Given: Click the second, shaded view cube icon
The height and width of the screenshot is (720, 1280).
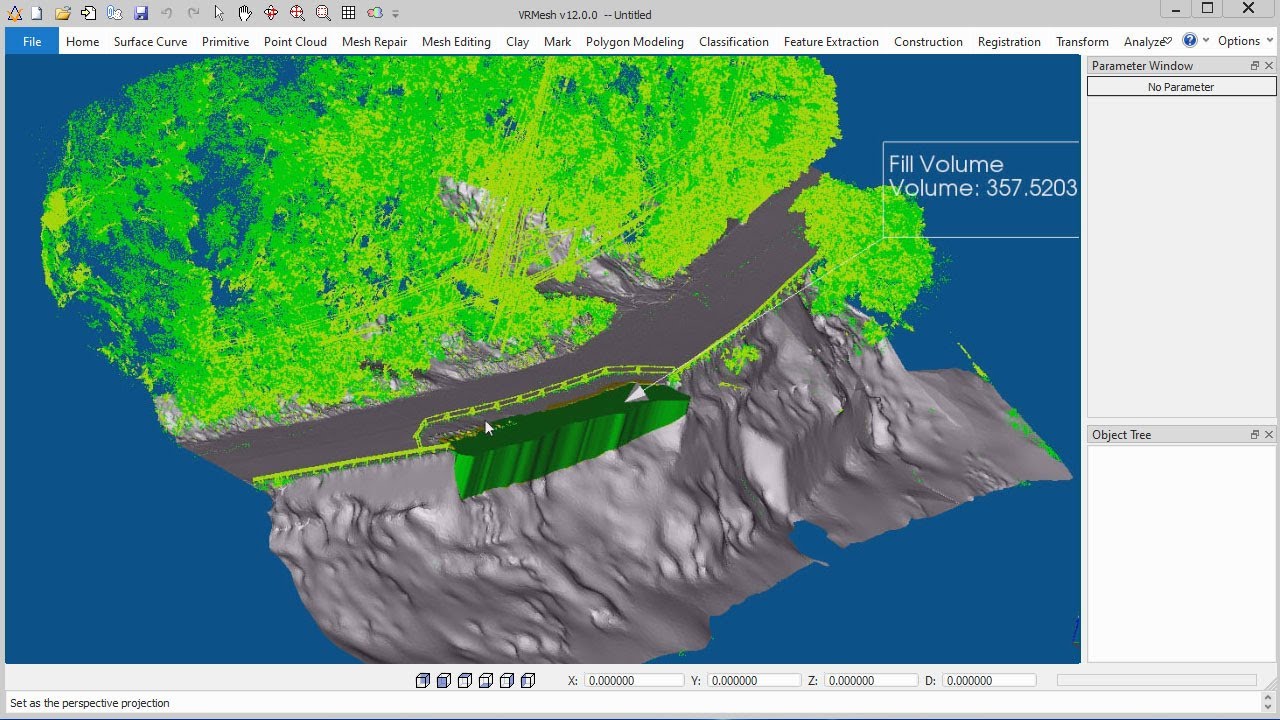Looking at the screenshot, I should [443, 680].
